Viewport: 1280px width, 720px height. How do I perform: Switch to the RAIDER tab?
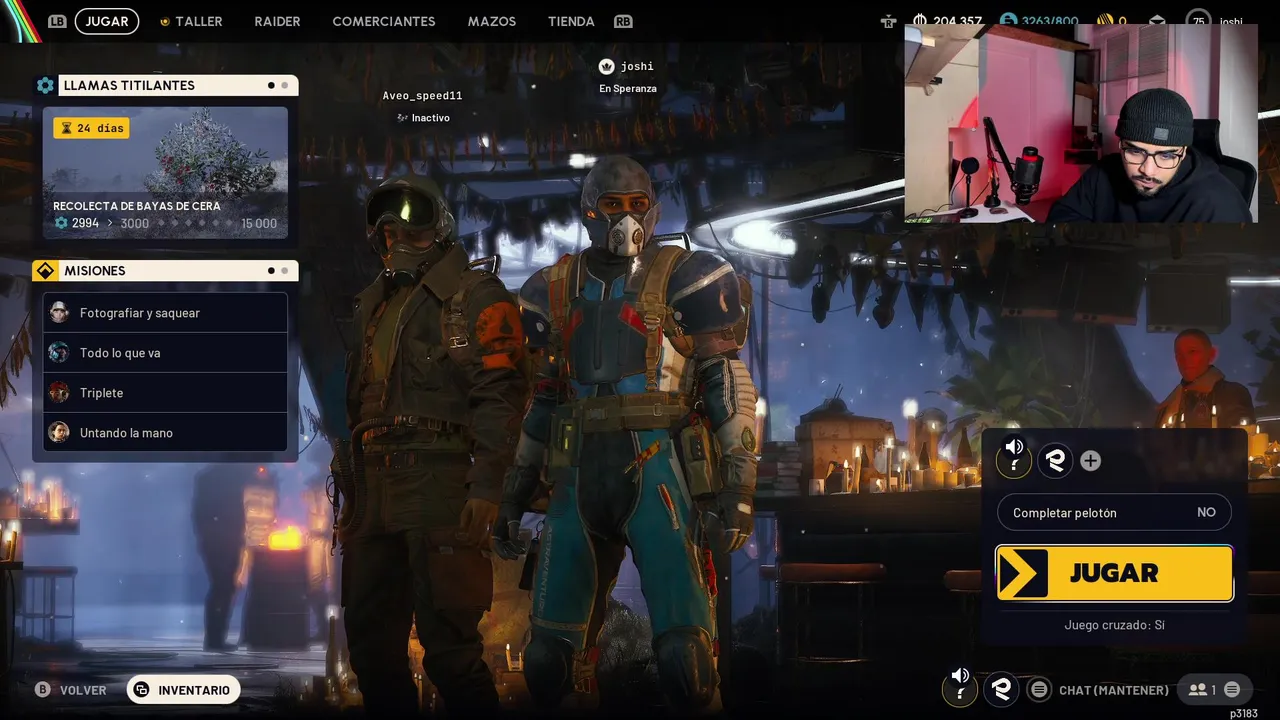tap(277, 21)
